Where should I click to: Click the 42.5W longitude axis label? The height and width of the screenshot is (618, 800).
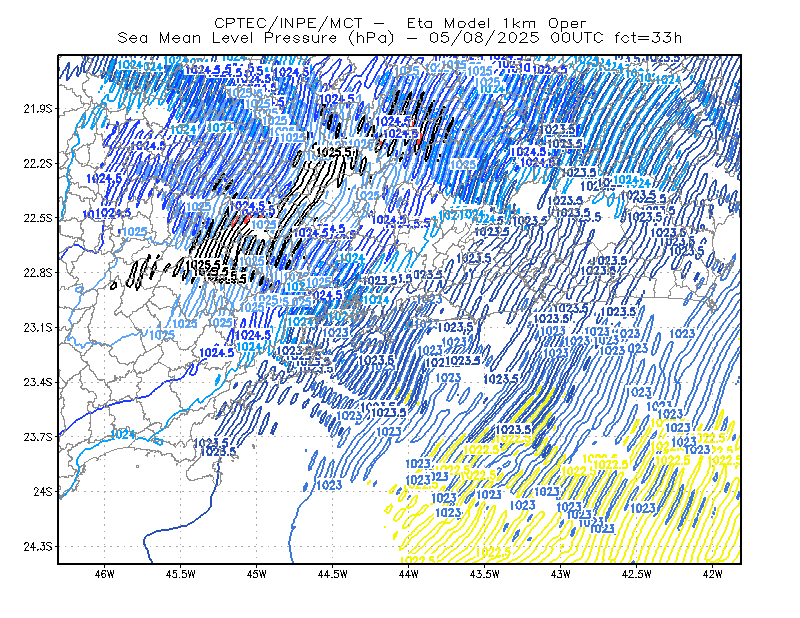[x=637, y=574]
